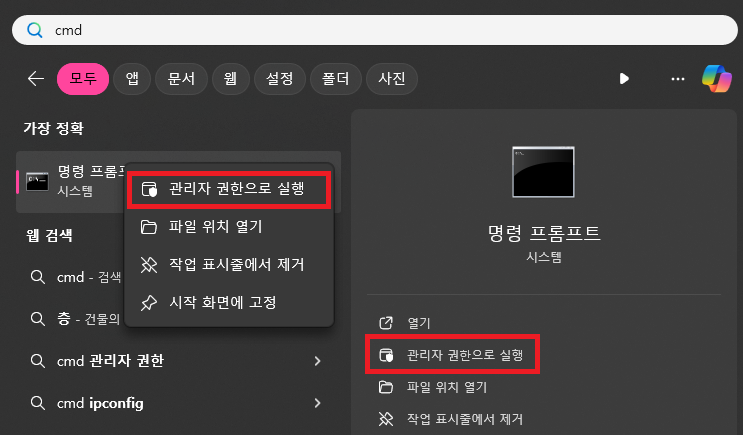Expand the cmd ipconfig suggestion chevron
Viewport: 743px width, 435px height.
tap(317, 403)
